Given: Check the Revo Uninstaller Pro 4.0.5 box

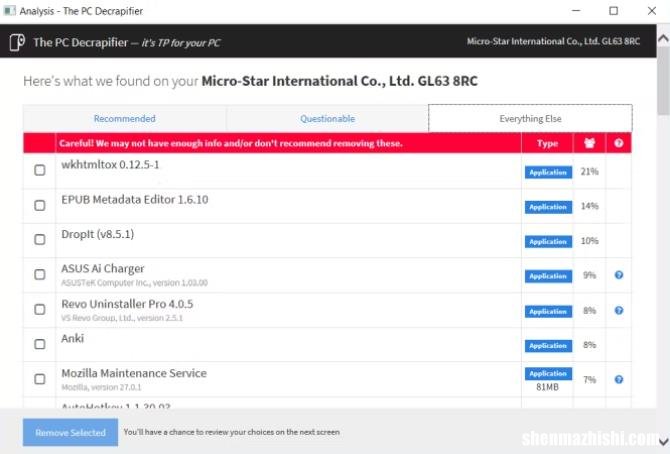Looking at the screenshot, I should (40, 309).
